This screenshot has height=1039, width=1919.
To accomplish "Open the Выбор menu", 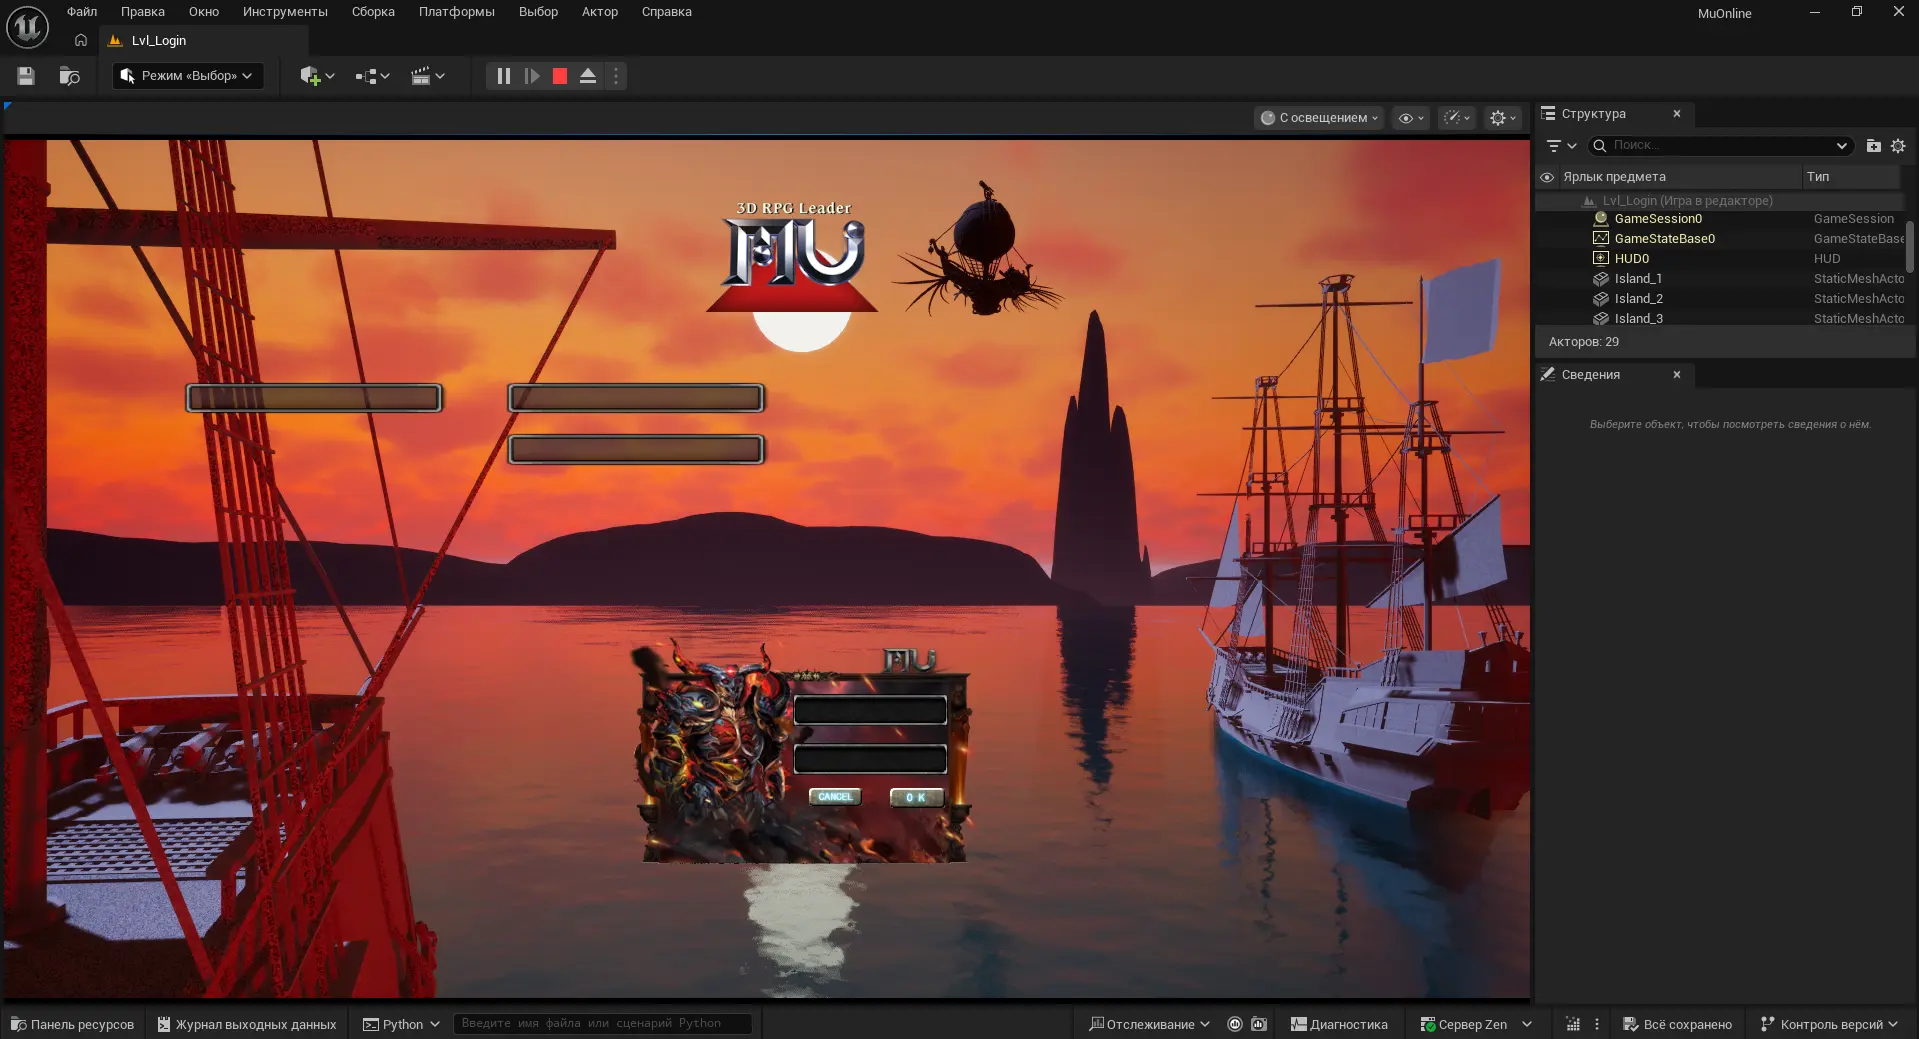I will pos(538,12).
